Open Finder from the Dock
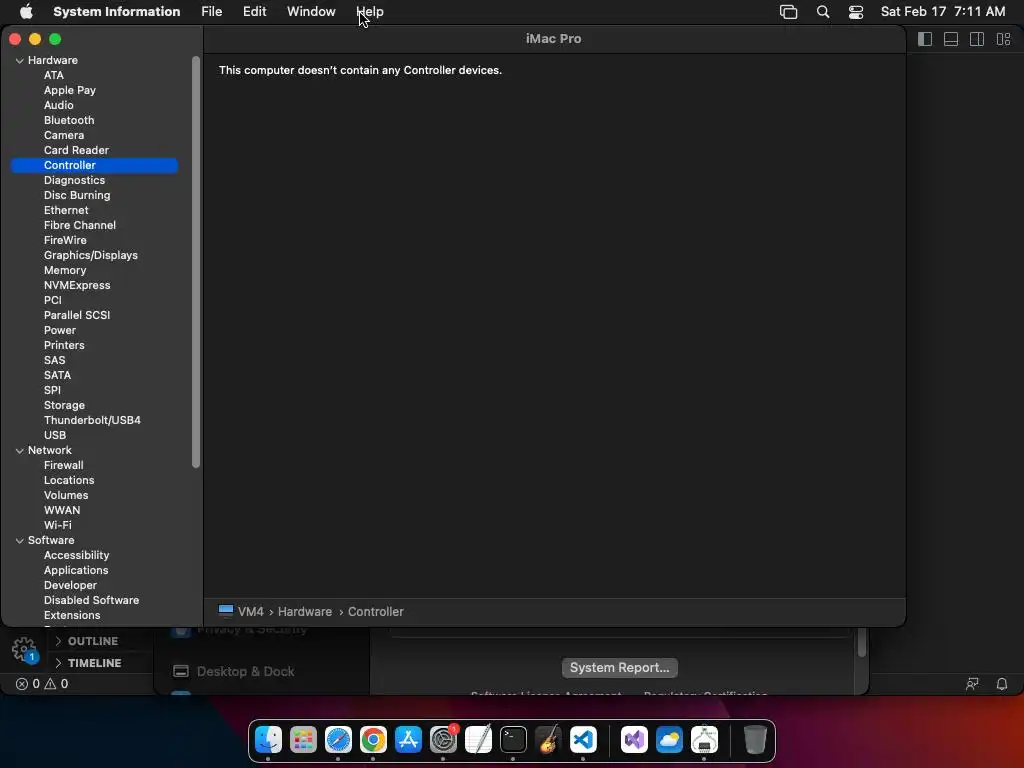 point(268,740)
